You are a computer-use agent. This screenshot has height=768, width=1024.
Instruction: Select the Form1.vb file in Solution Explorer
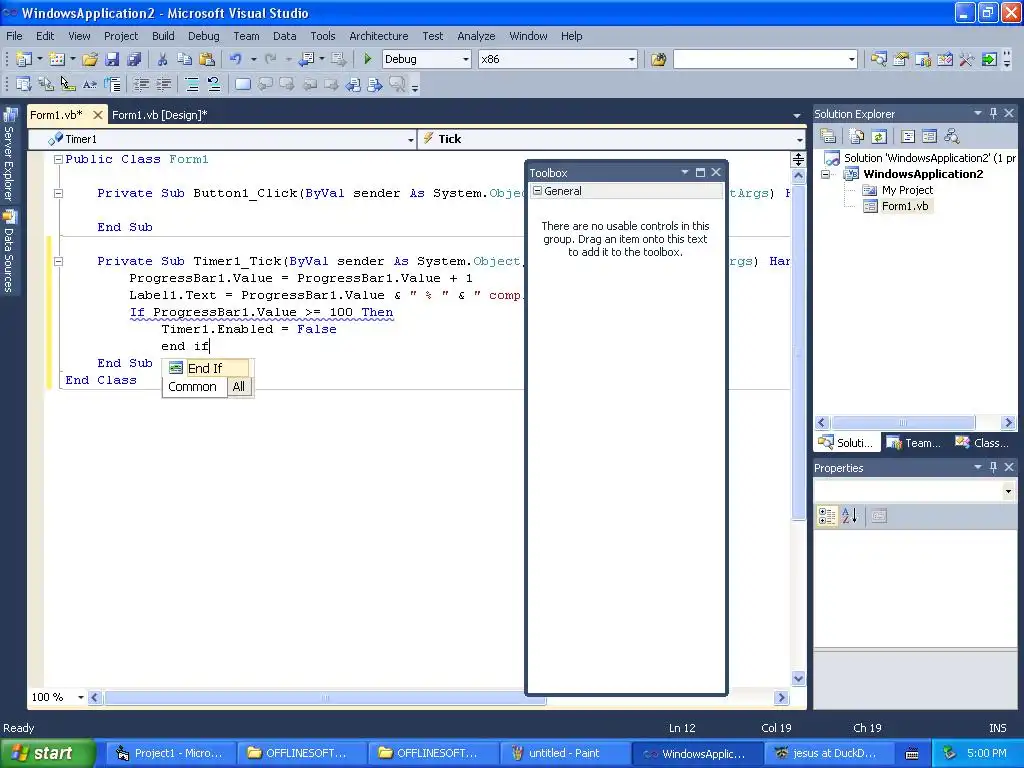(904, 206)
